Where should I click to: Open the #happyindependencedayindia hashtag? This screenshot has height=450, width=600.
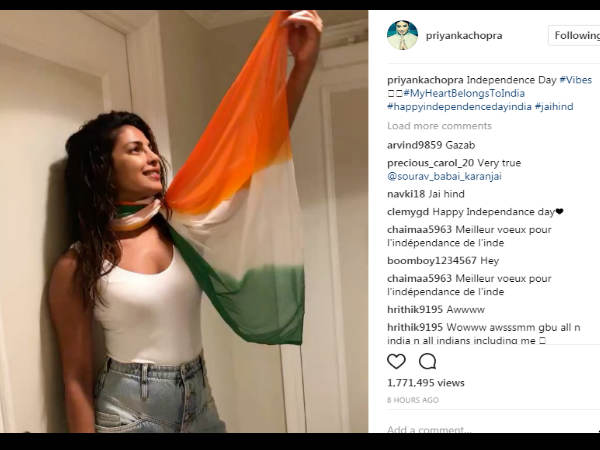(459, 107)
